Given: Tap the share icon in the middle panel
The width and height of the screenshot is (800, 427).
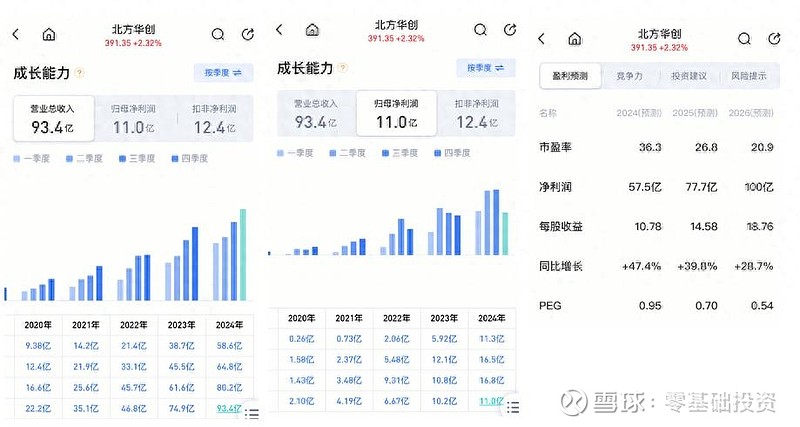Looking at the screenshot, I should point(510,30).
